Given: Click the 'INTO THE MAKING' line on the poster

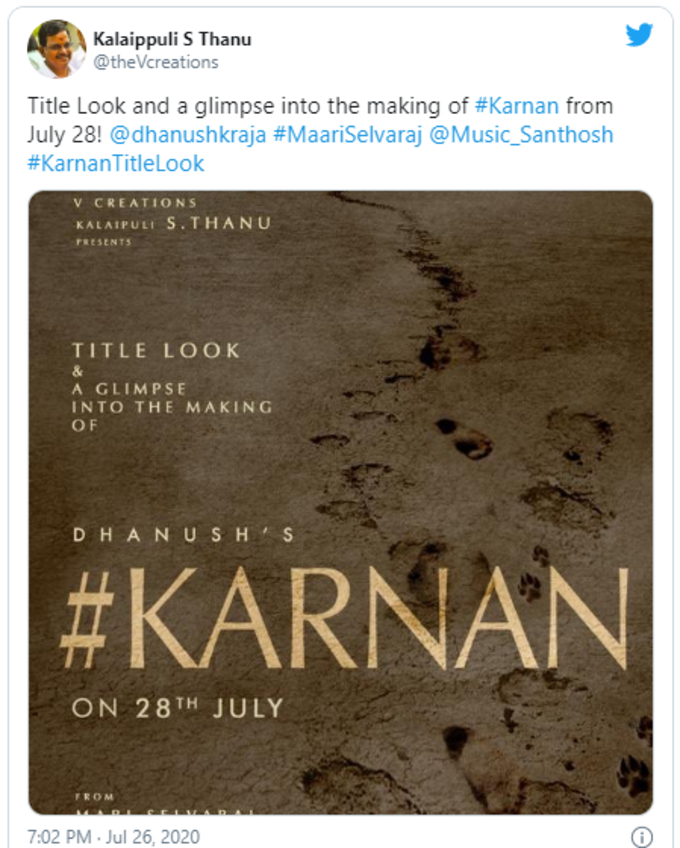Looking at the screenshot, I should (172, 407).
